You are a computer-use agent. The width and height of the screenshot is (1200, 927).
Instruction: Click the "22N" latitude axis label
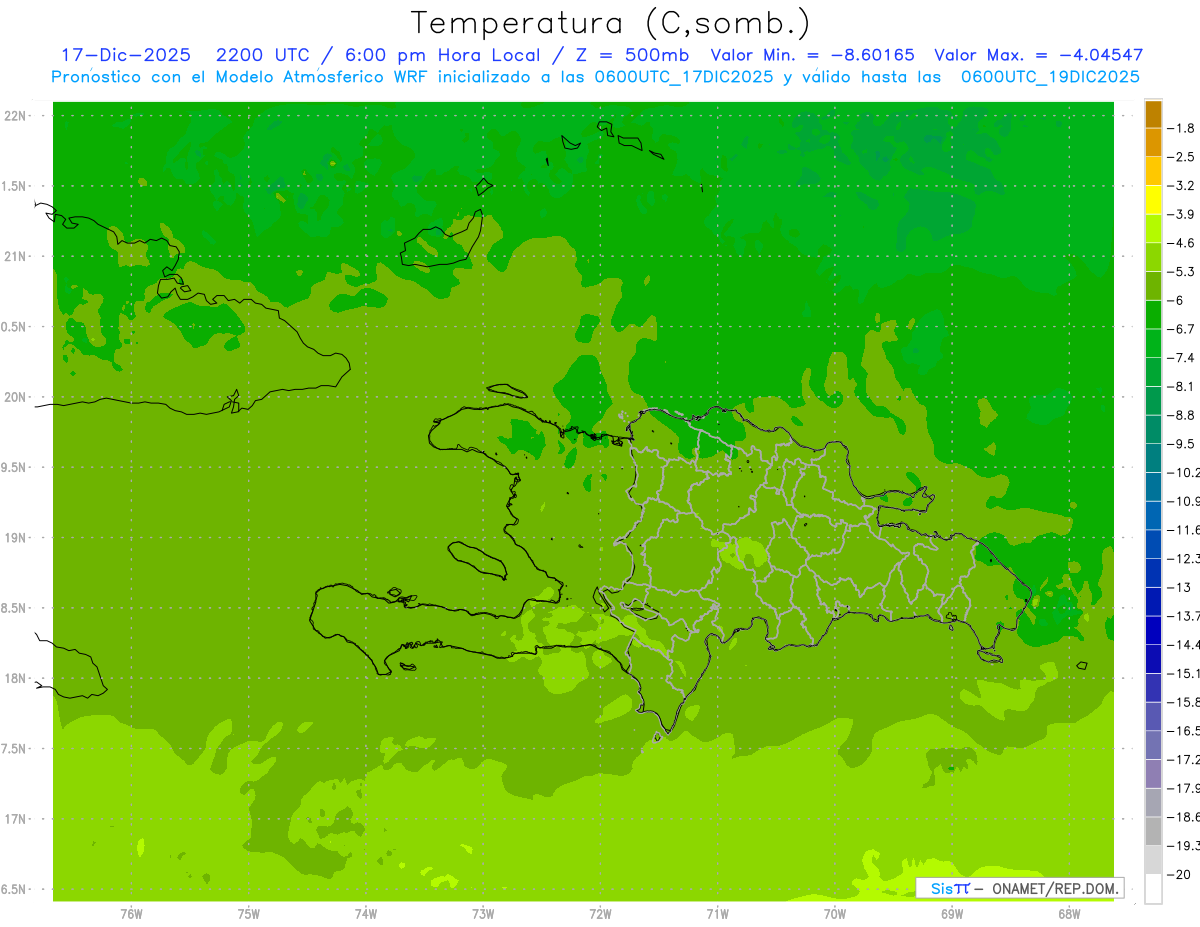pos(16,116)
